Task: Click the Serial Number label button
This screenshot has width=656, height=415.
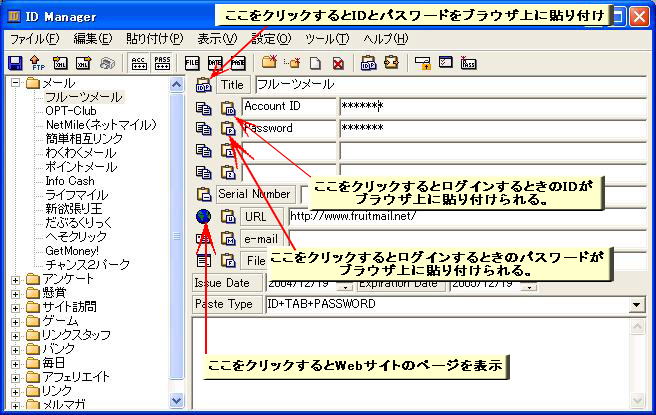Action: pos(255,194)
